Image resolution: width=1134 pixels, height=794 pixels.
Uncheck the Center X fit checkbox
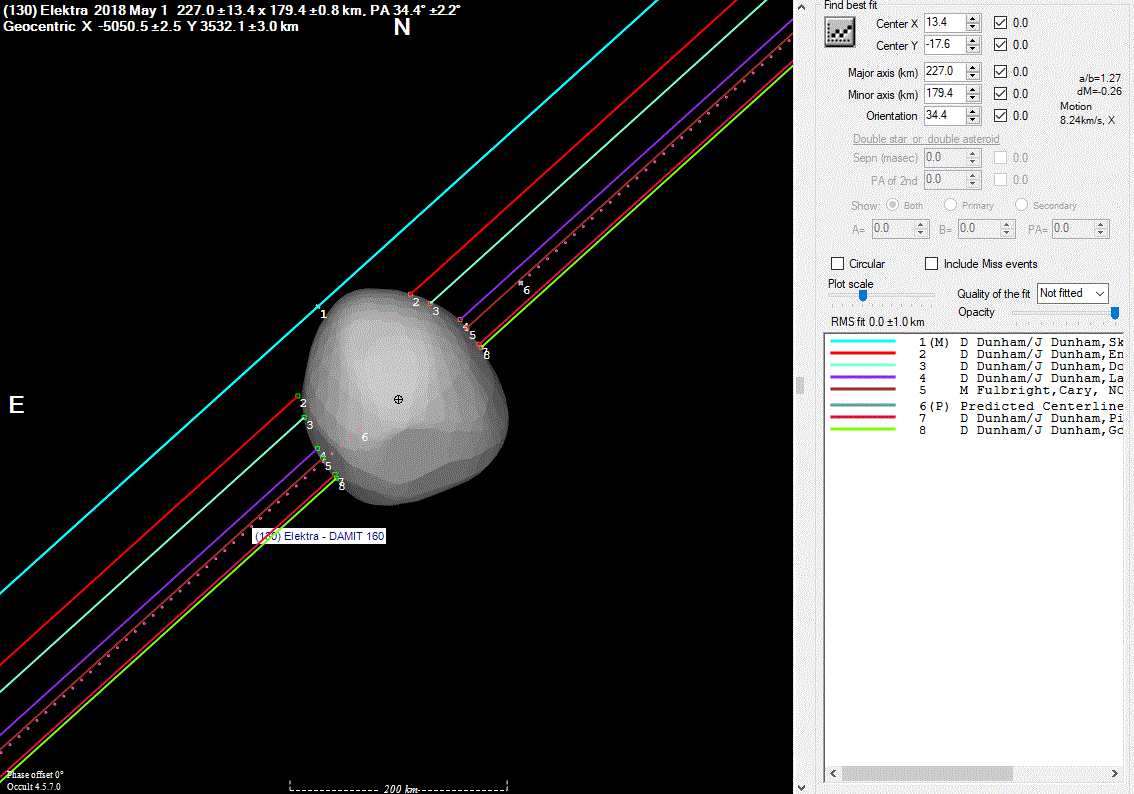click(x=1001, y=22)
